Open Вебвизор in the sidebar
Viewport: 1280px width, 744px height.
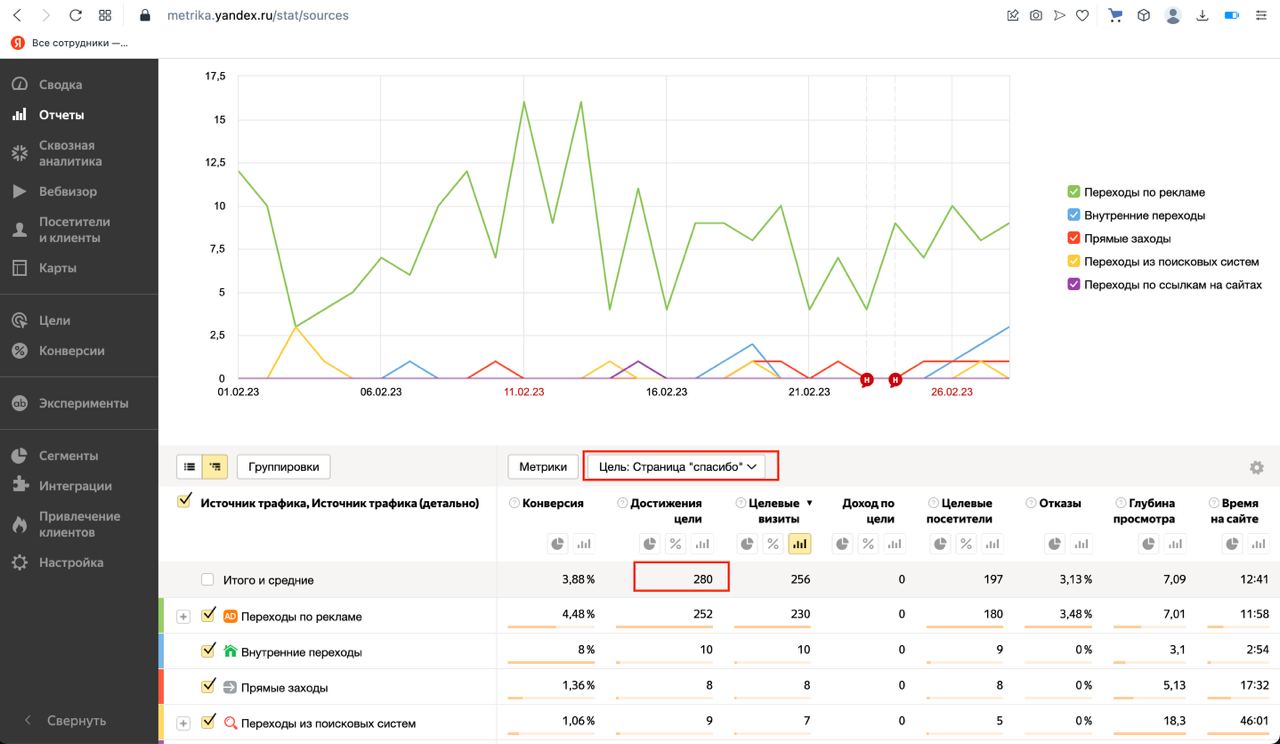point(68,191)
